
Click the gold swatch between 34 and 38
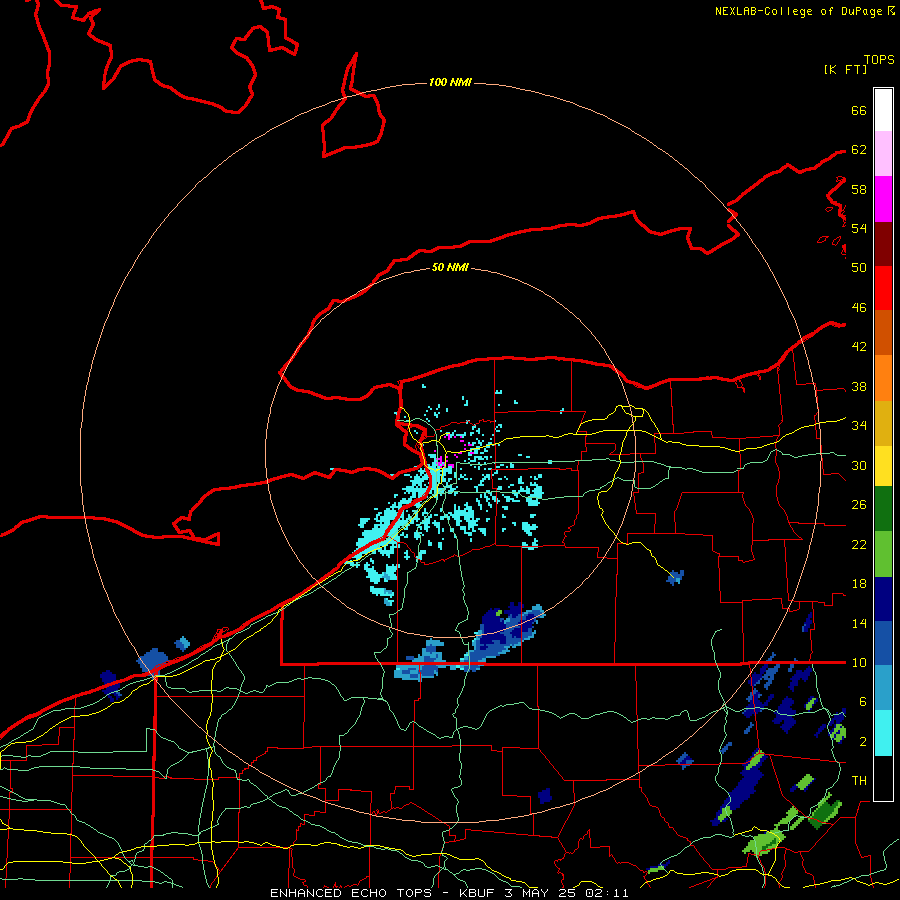(x=883, y=423)
